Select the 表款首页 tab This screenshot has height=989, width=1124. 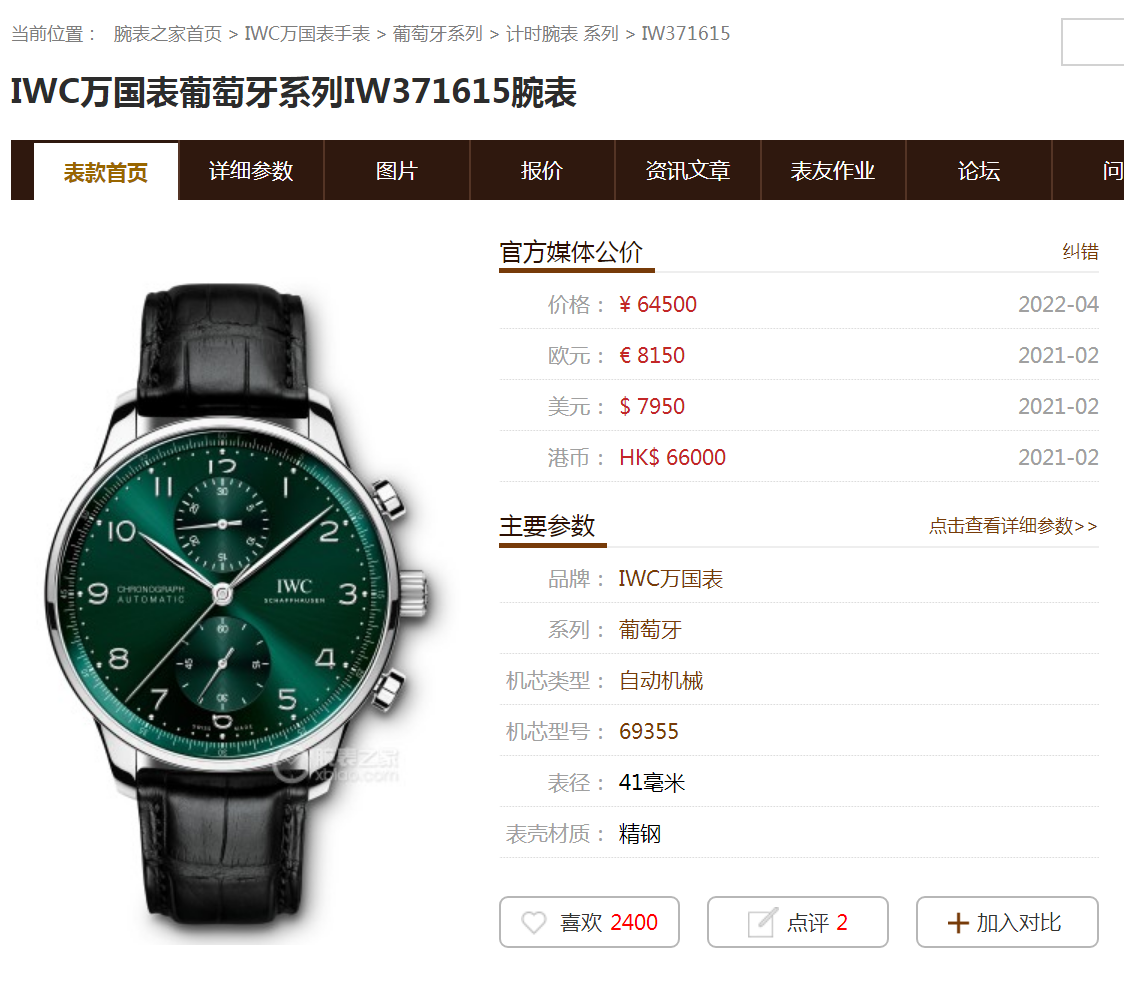click(105, 172)
